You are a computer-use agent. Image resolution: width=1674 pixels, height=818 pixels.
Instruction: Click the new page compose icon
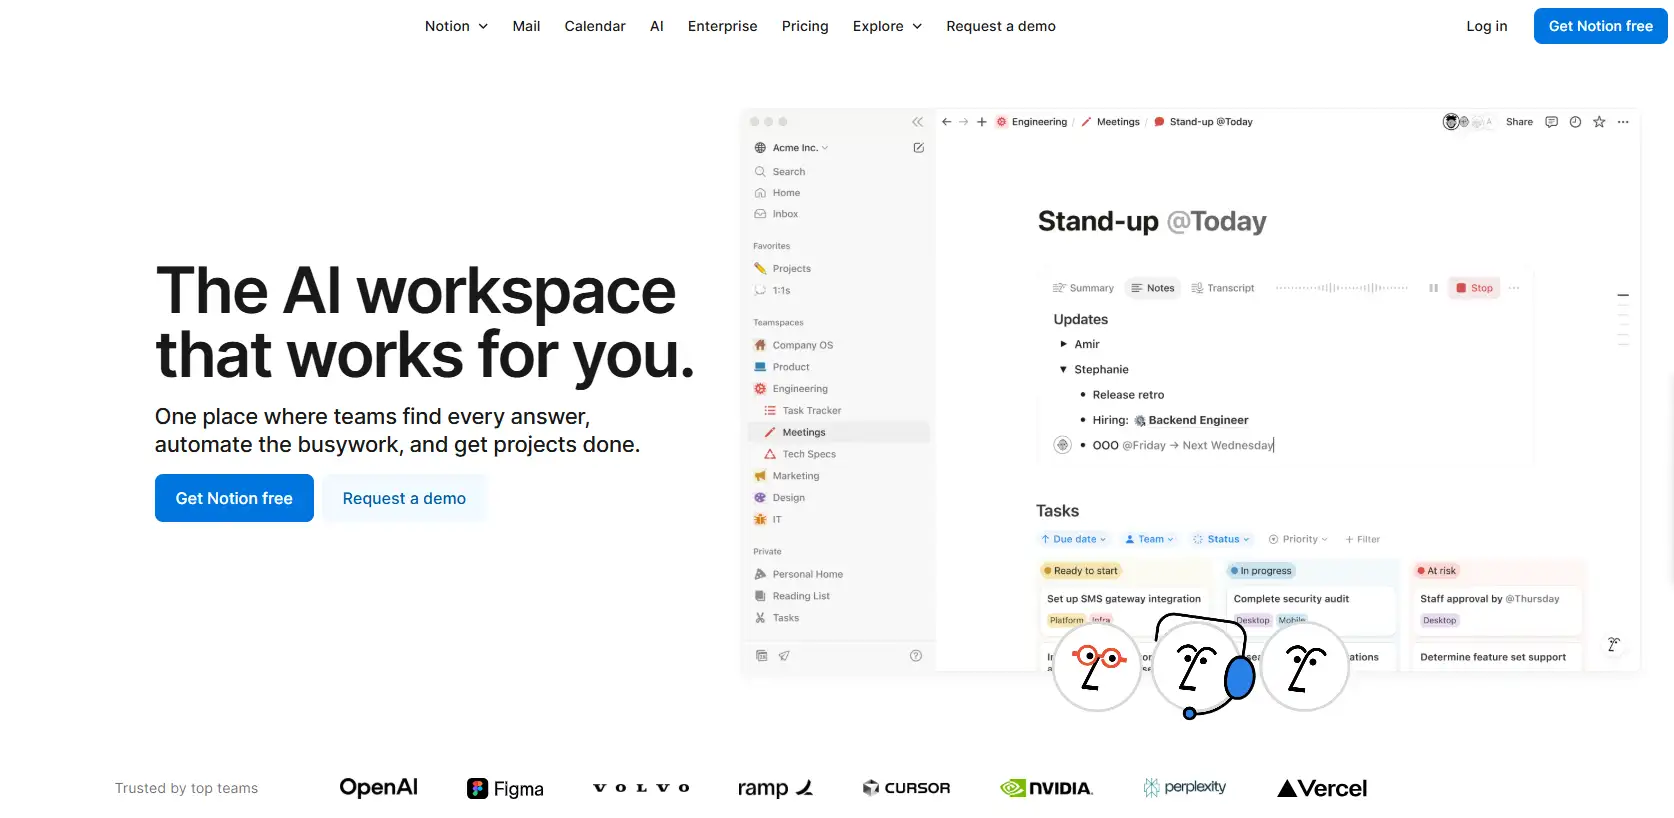918,148
